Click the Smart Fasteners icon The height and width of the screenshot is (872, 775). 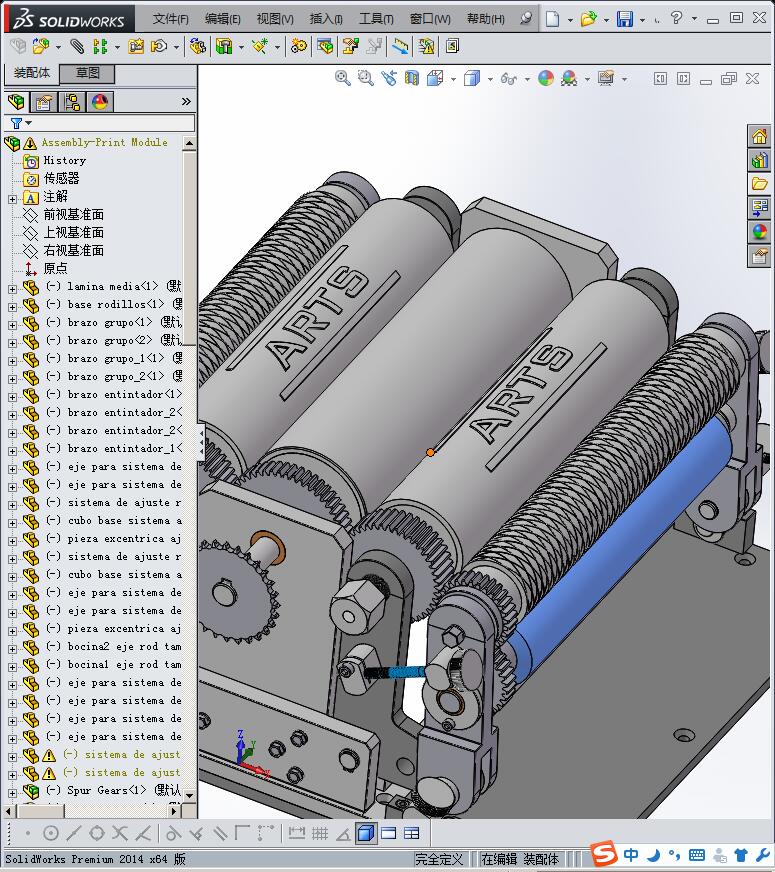(136, 46)
